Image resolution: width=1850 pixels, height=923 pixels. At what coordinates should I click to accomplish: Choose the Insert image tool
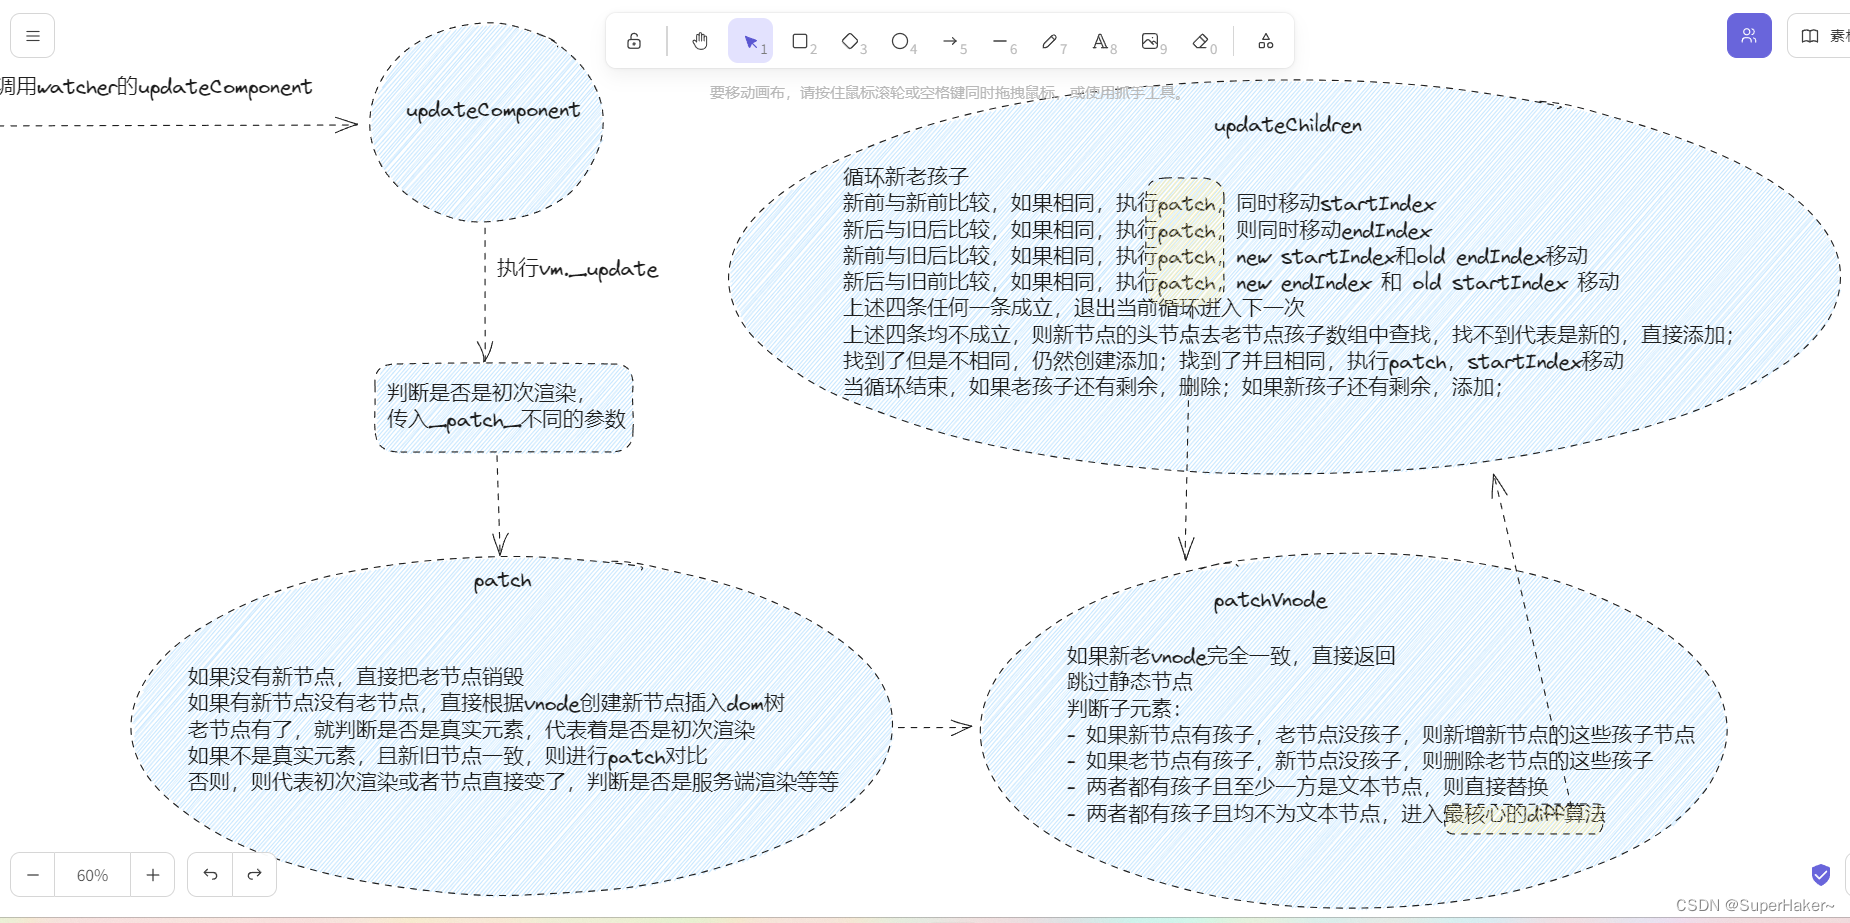click(1150, 41)
